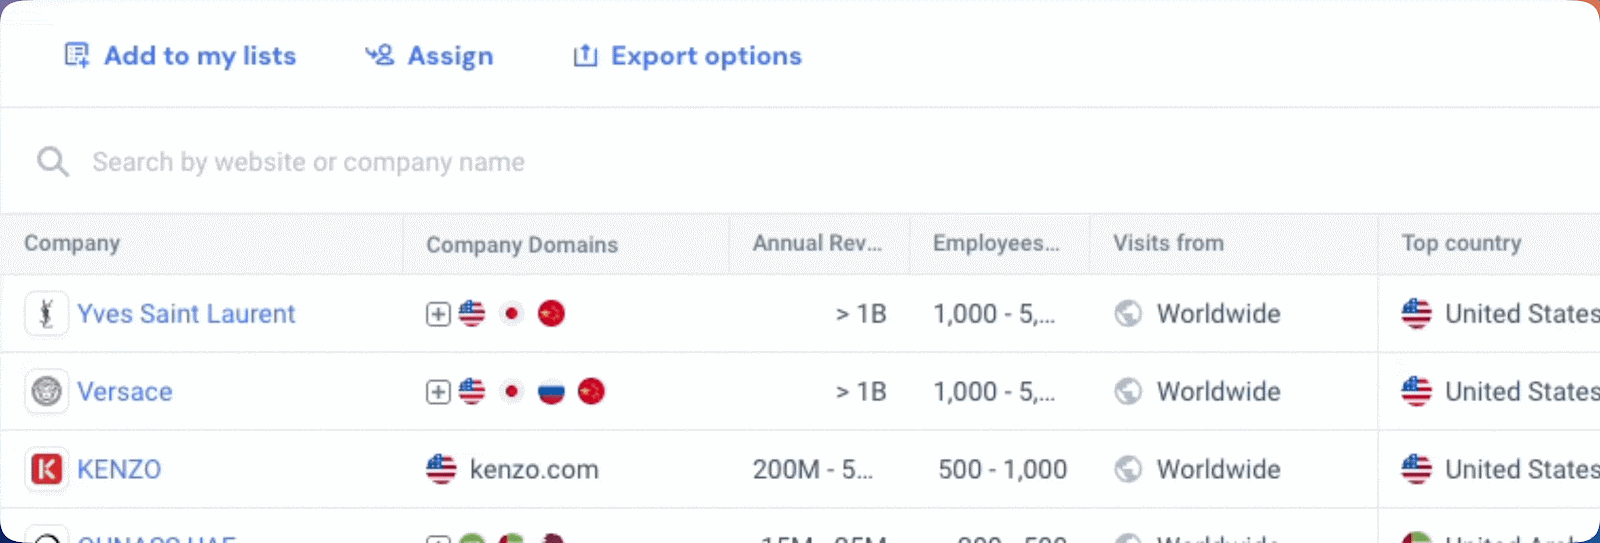Click Japan flag in Yves Saint Laurent row
1600x543 pixels.
[512, 313]
